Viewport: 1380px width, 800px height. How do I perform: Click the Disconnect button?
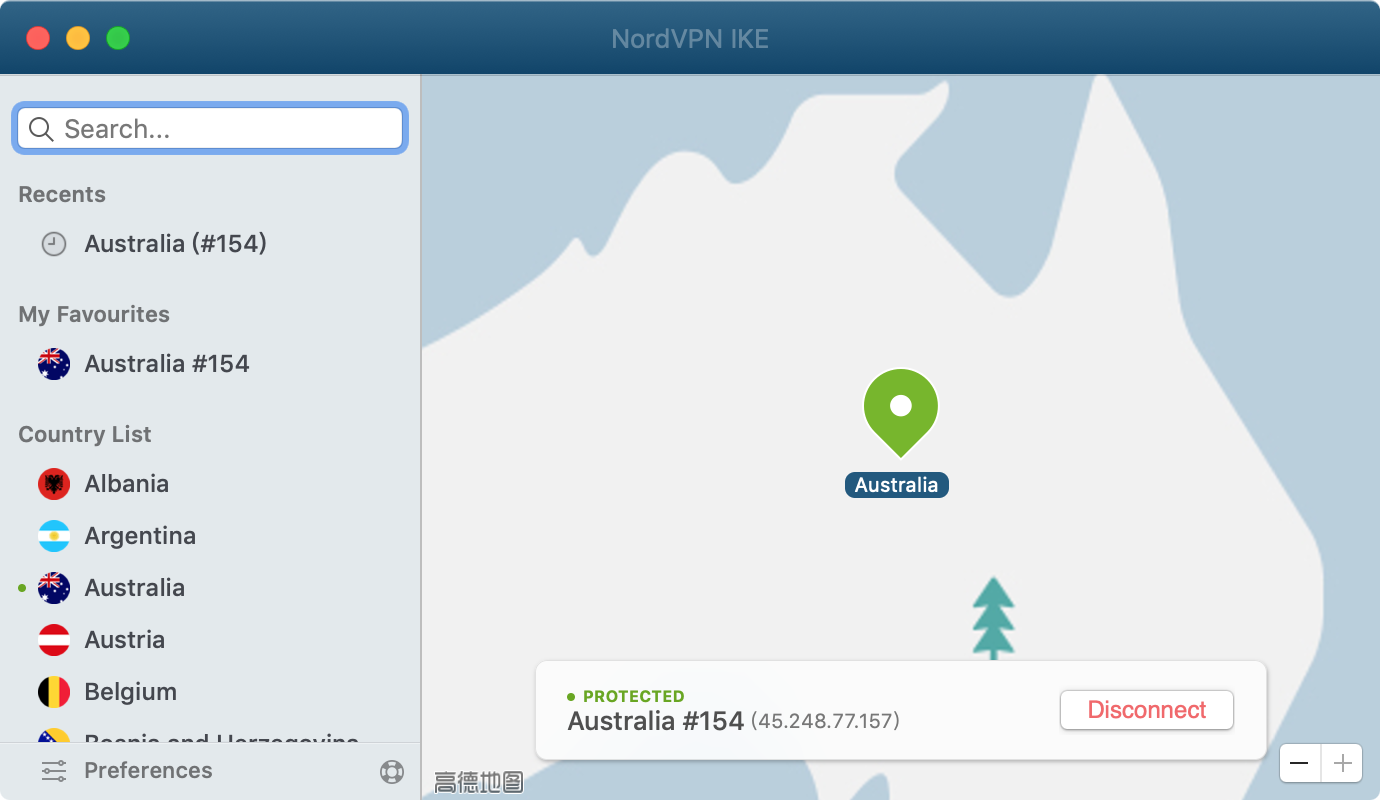(x=1147, y=710)
